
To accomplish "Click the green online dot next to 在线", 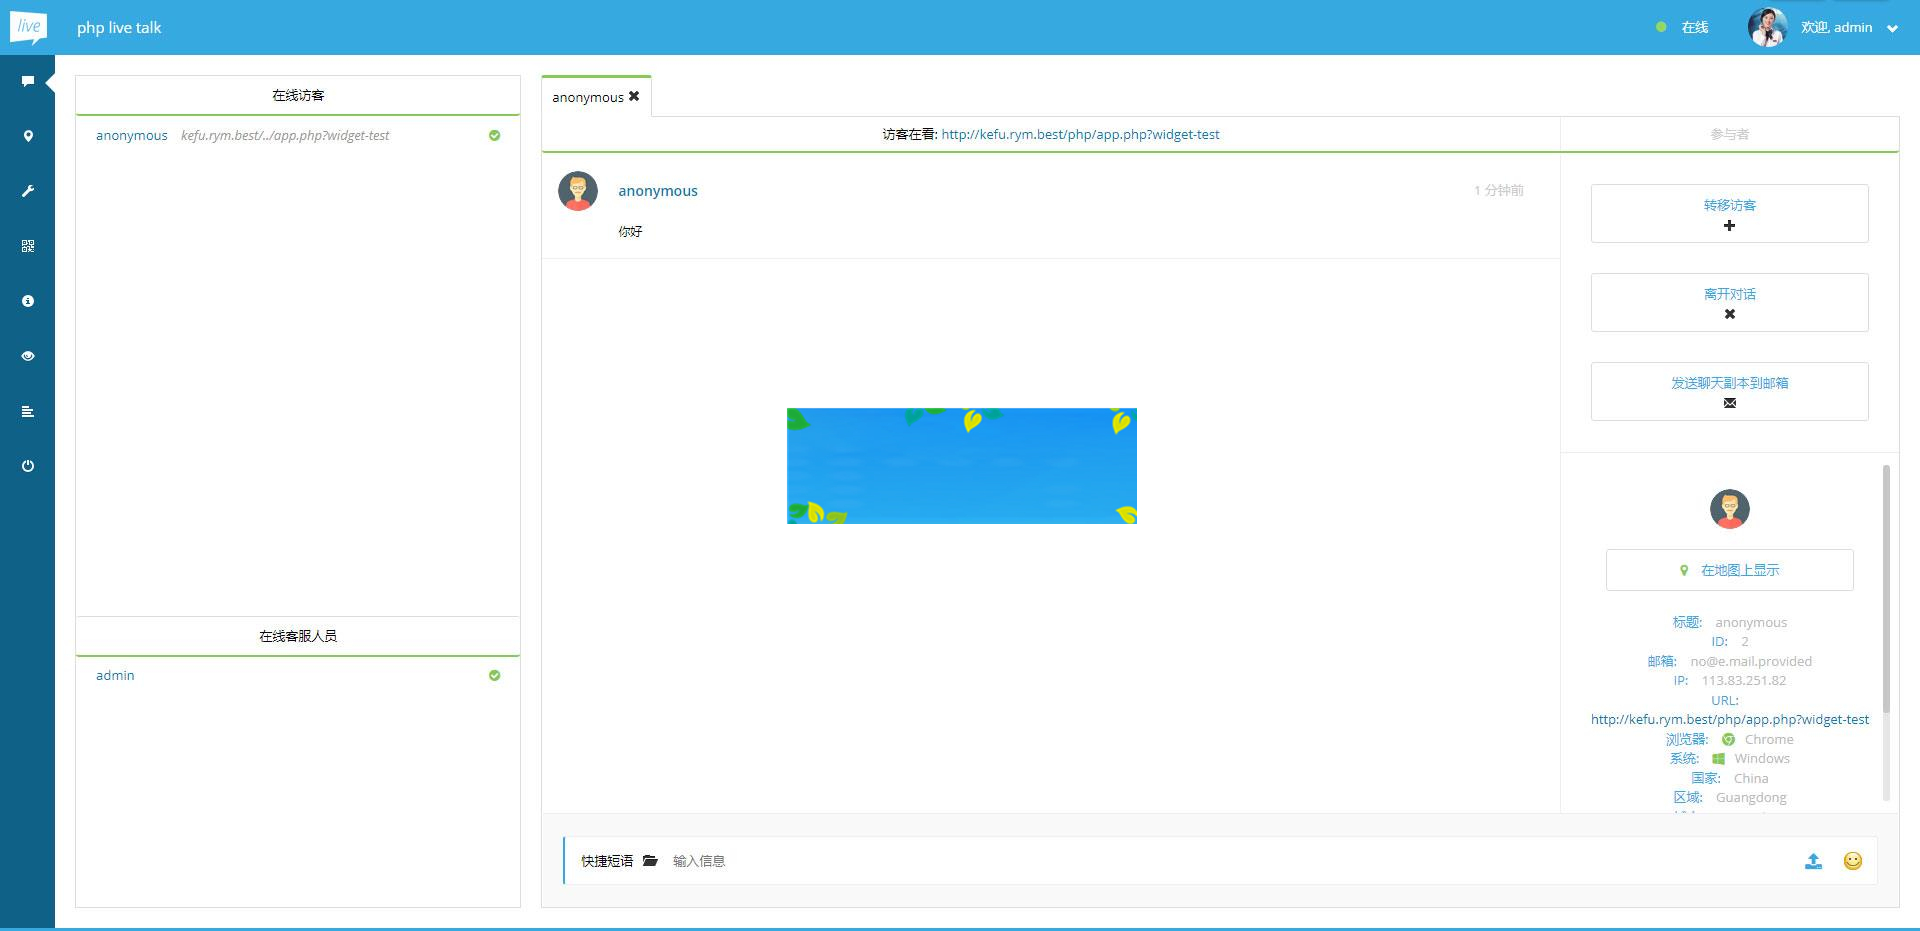I will pos(1661,27).
